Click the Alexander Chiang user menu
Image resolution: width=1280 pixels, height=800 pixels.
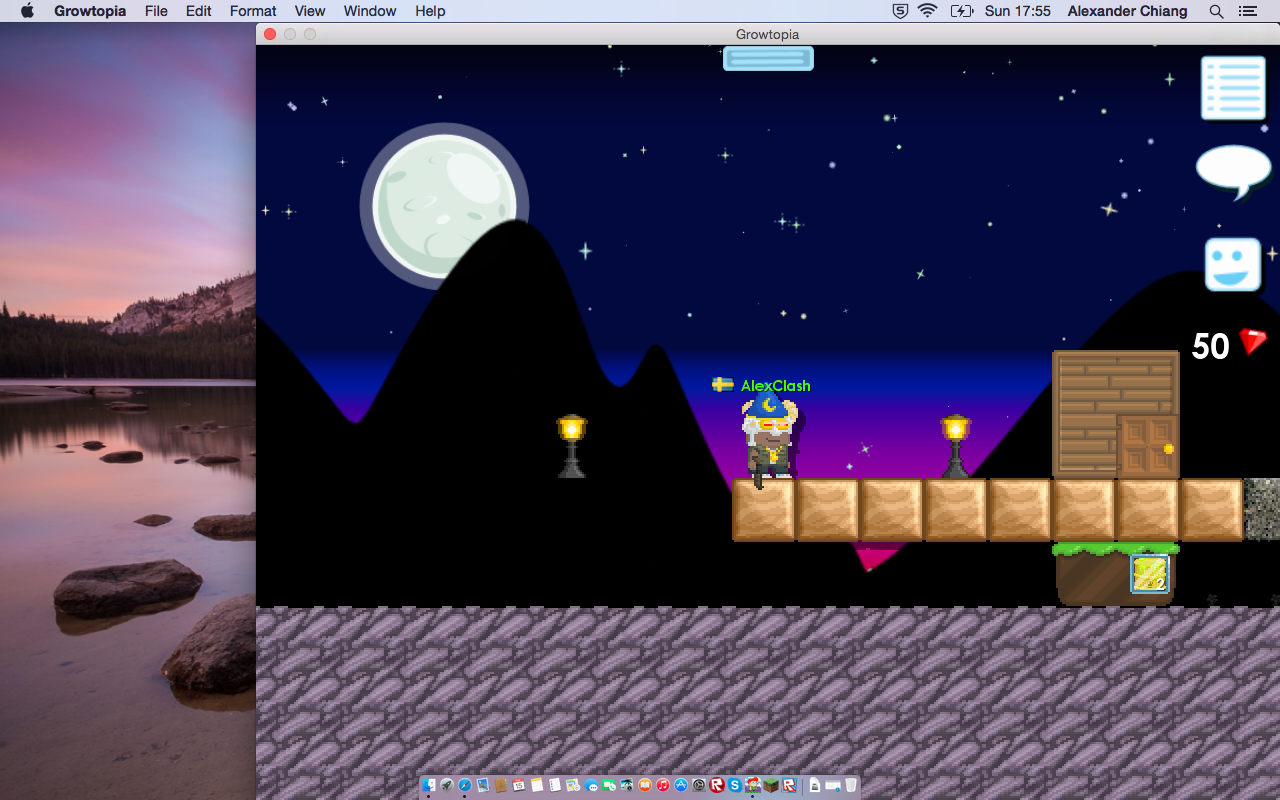pos(1127,11)
